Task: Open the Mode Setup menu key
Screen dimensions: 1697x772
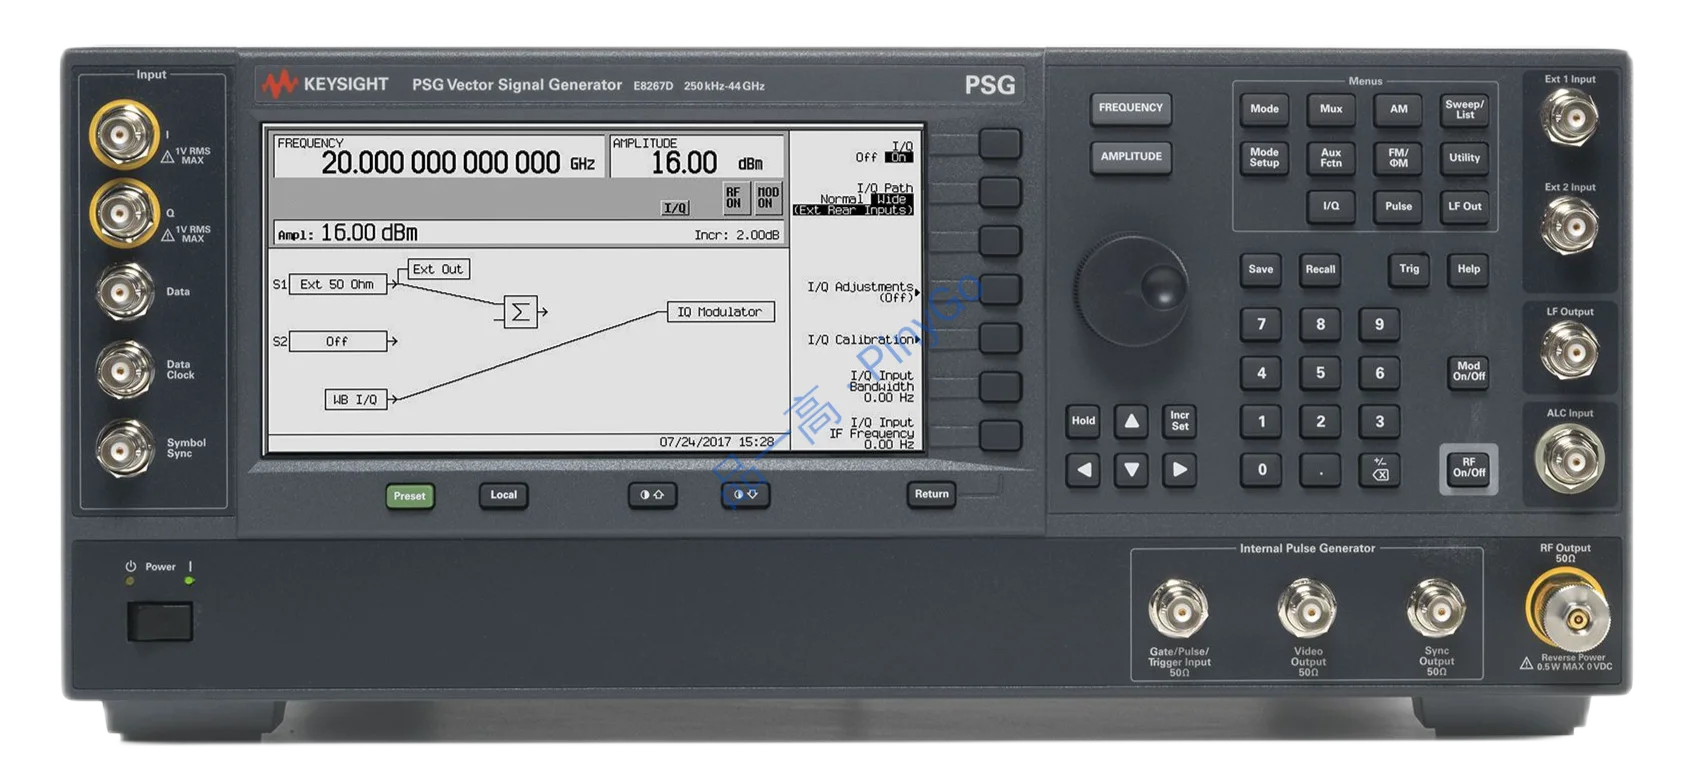Action: 1264,158
